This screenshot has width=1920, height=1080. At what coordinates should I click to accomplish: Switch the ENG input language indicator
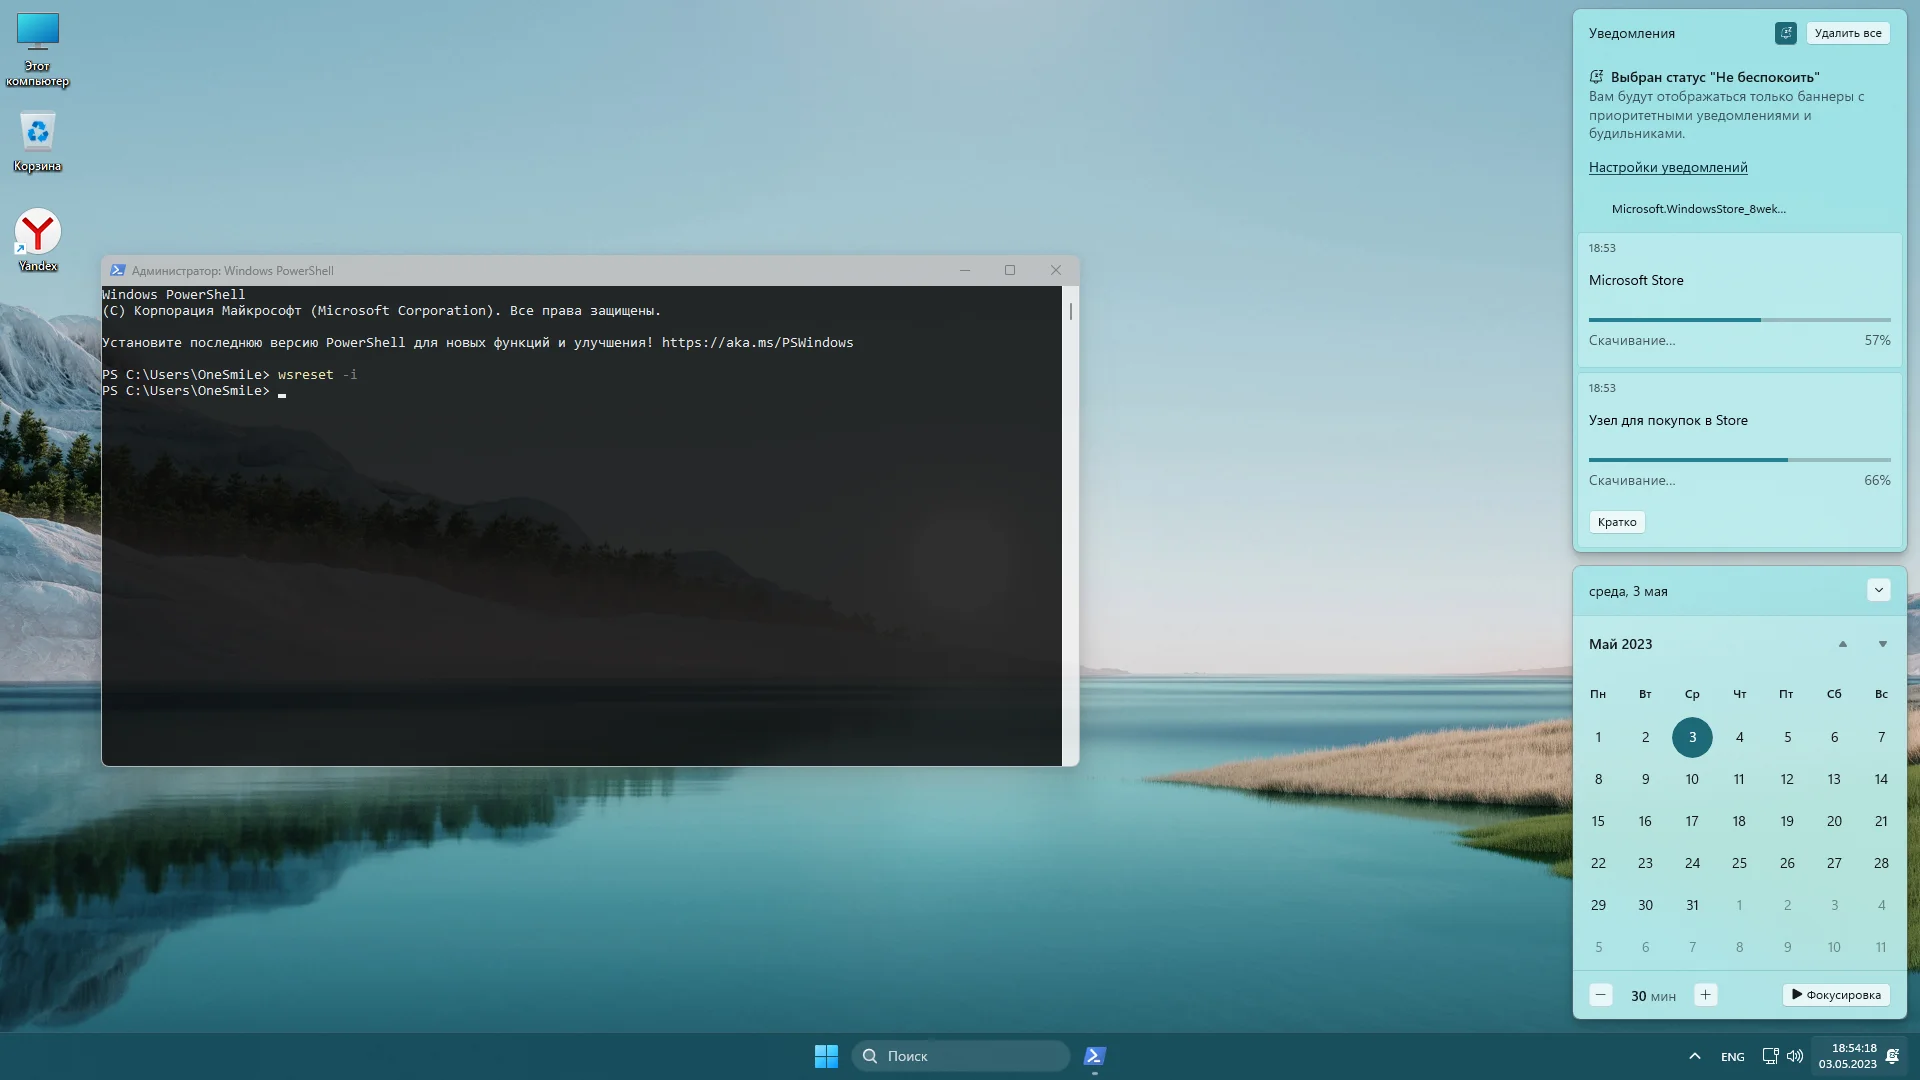pyautogui.click(x=1732, y=1057)
